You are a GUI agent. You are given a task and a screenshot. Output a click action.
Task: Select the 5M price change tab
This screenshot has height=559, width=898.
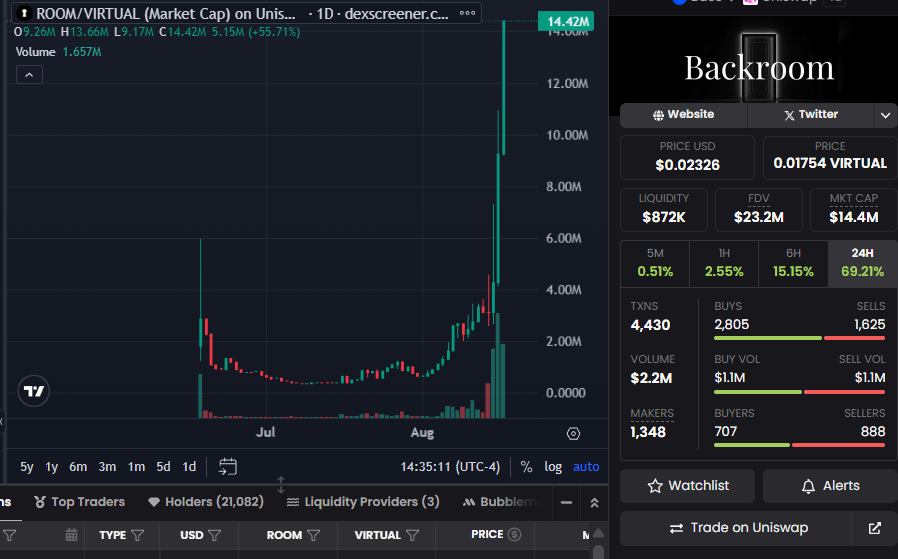coord(655,263)
